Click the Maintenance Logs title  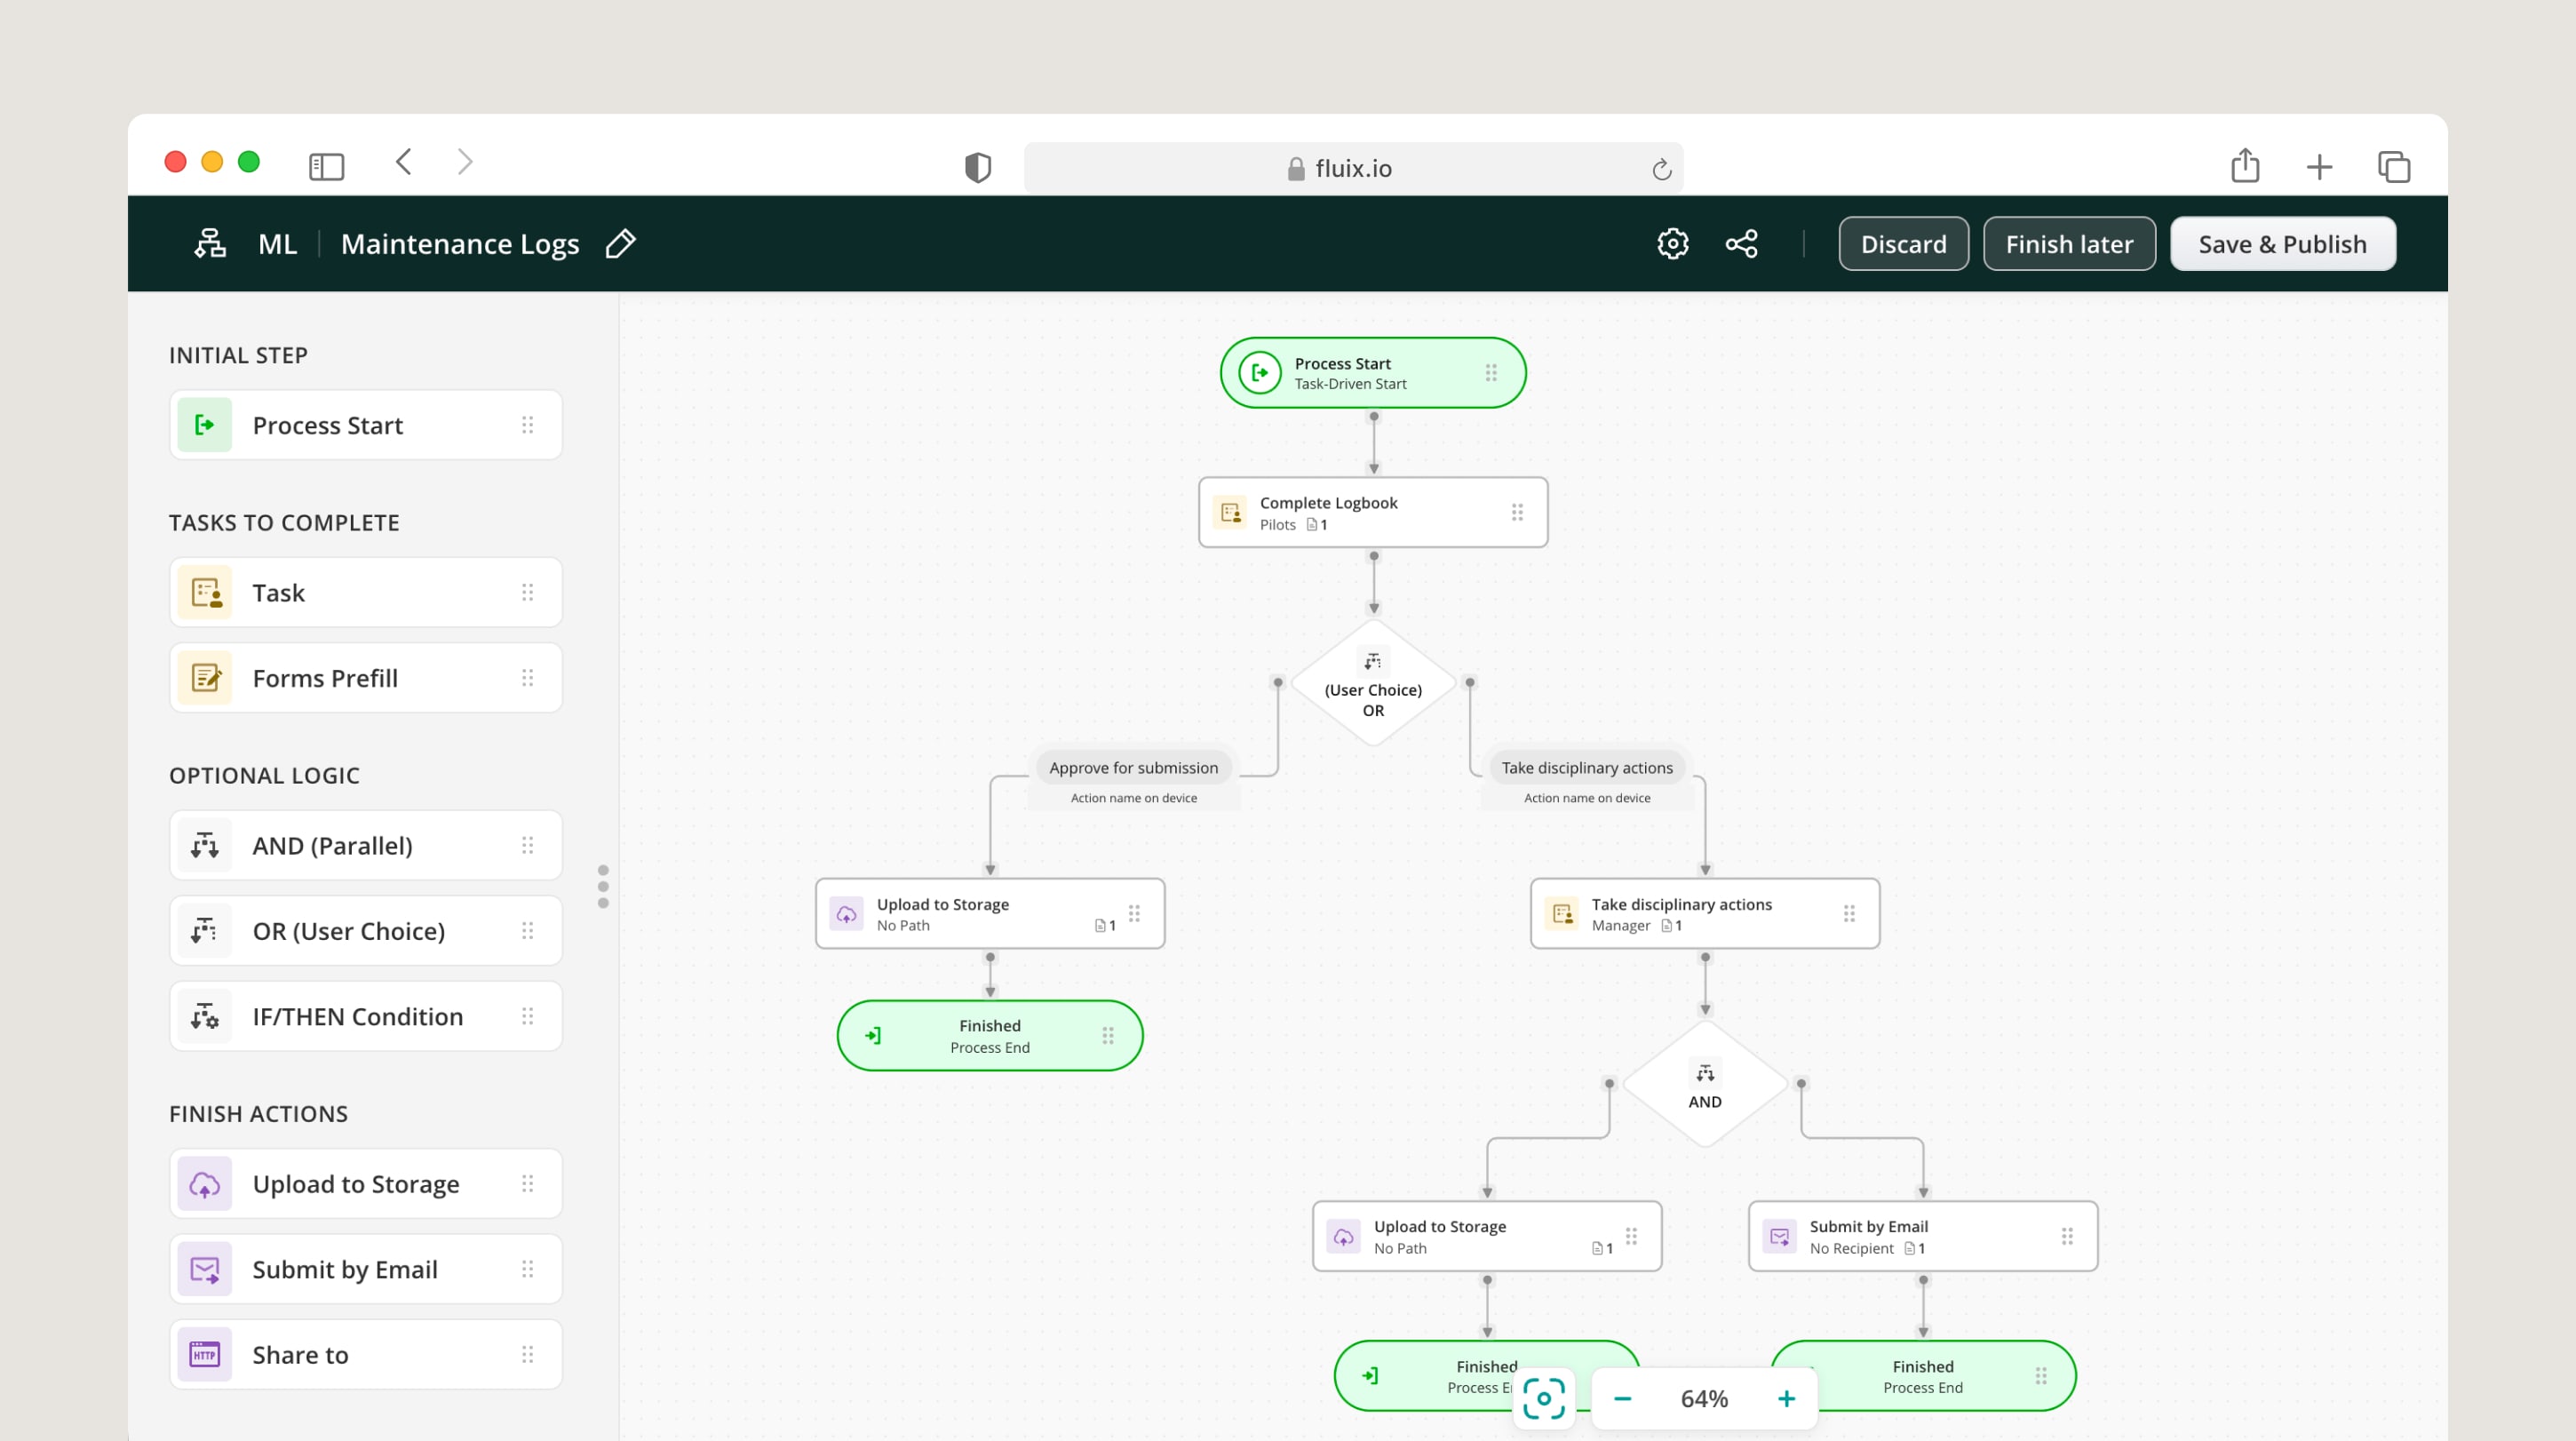[x=460, y=243]
